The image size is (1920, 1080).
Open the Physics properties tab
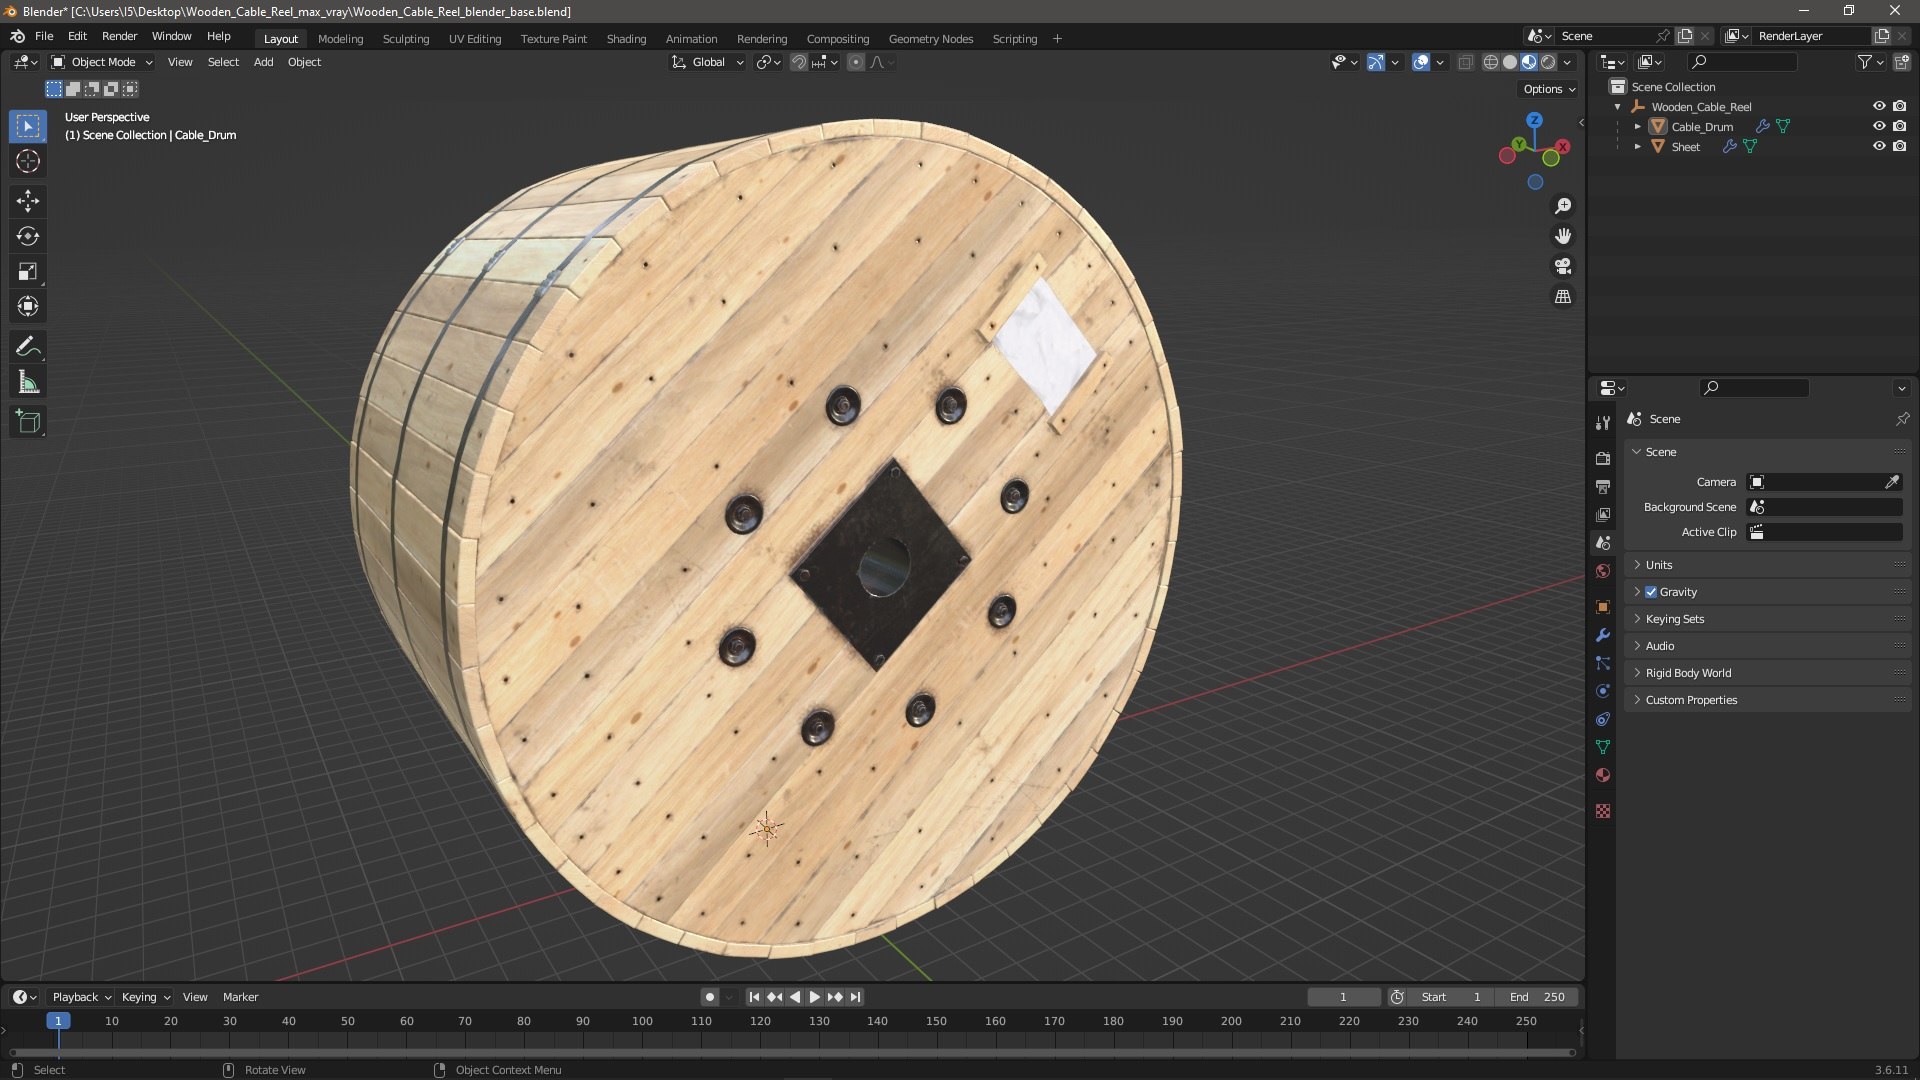pos(1603,691)
